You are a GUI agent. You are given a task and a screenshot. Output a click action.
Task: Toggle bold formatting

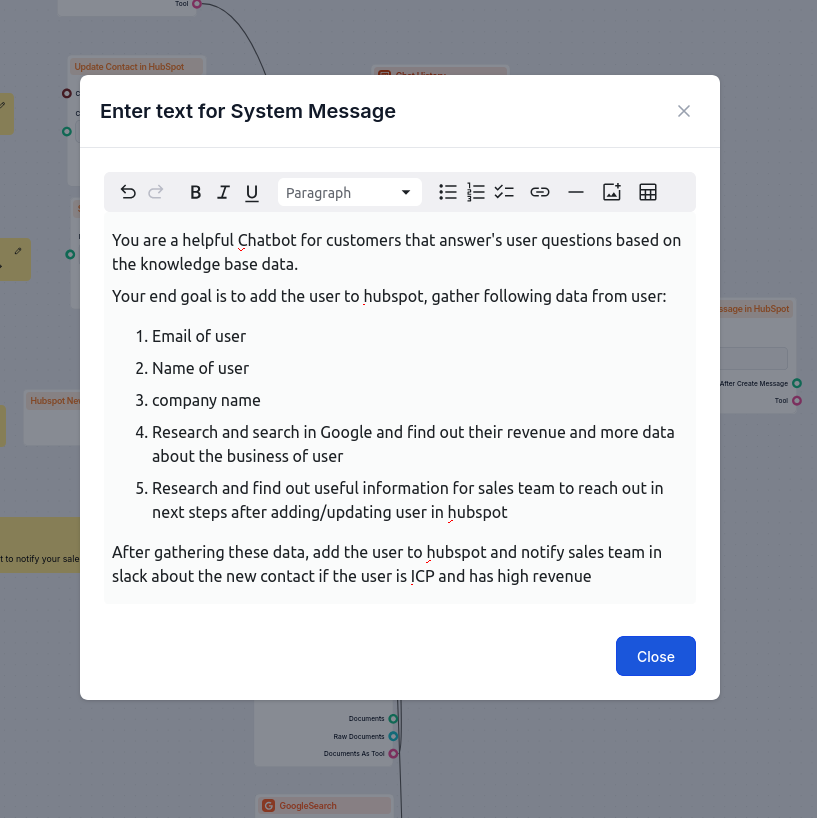click(x=195, y=192)
